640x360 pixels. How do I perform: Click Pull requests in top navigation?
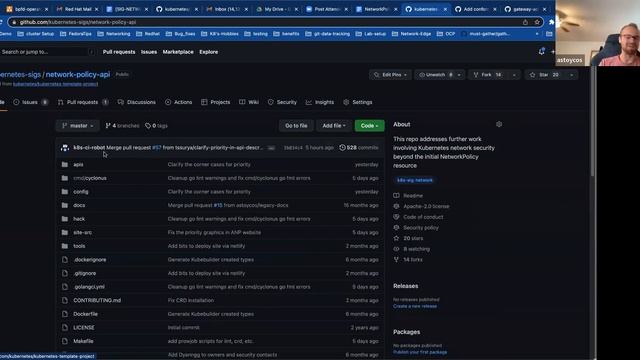pyautogui.click(x=119, y=52)
